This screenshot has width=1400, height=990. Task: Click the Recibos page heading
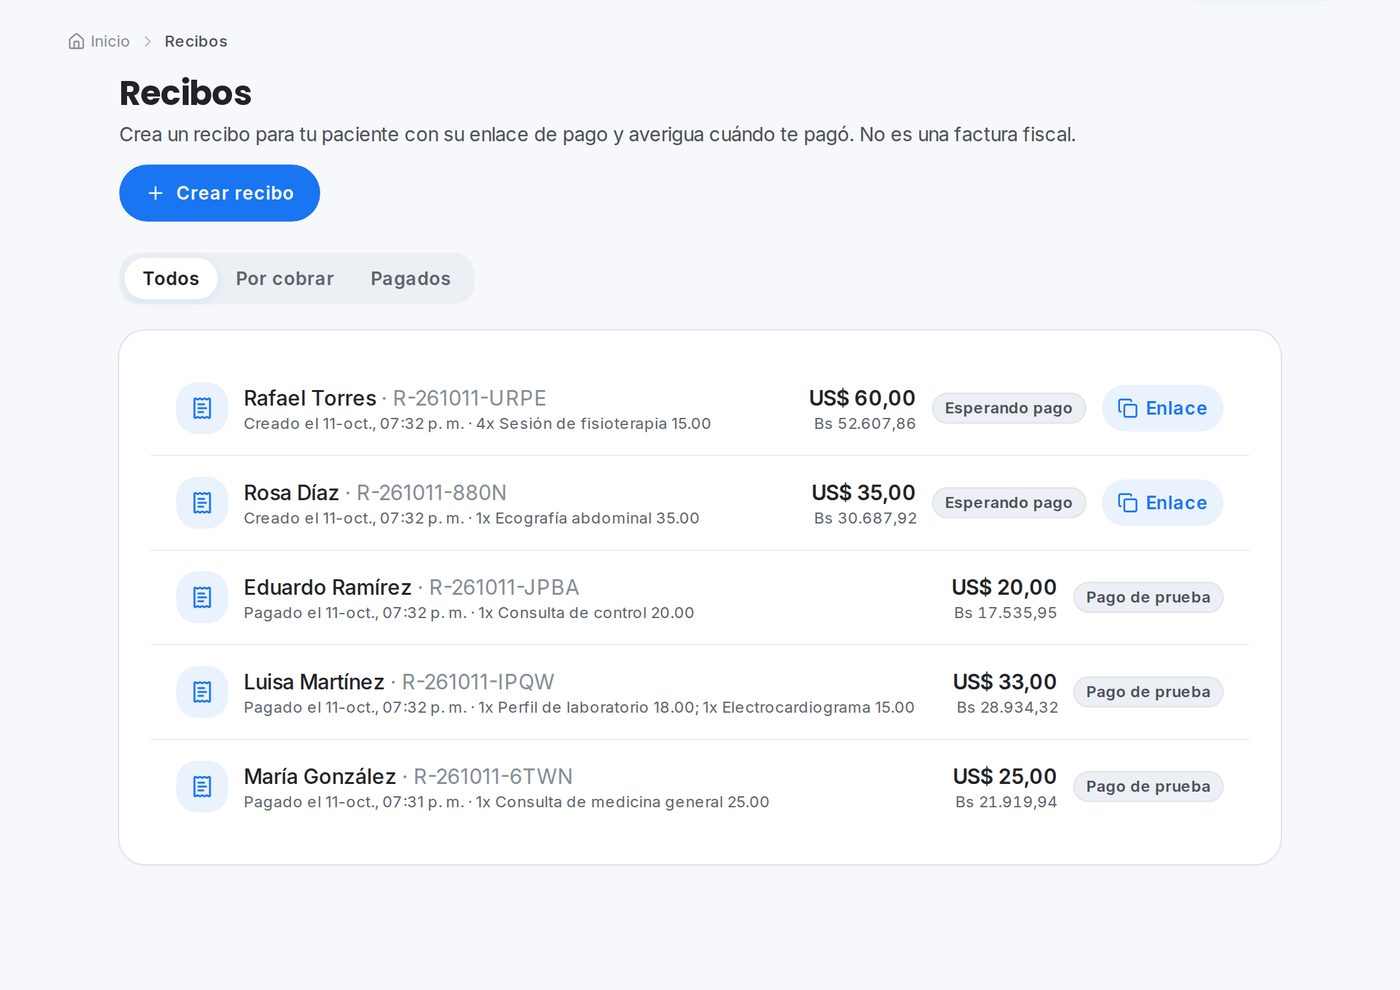185,93
